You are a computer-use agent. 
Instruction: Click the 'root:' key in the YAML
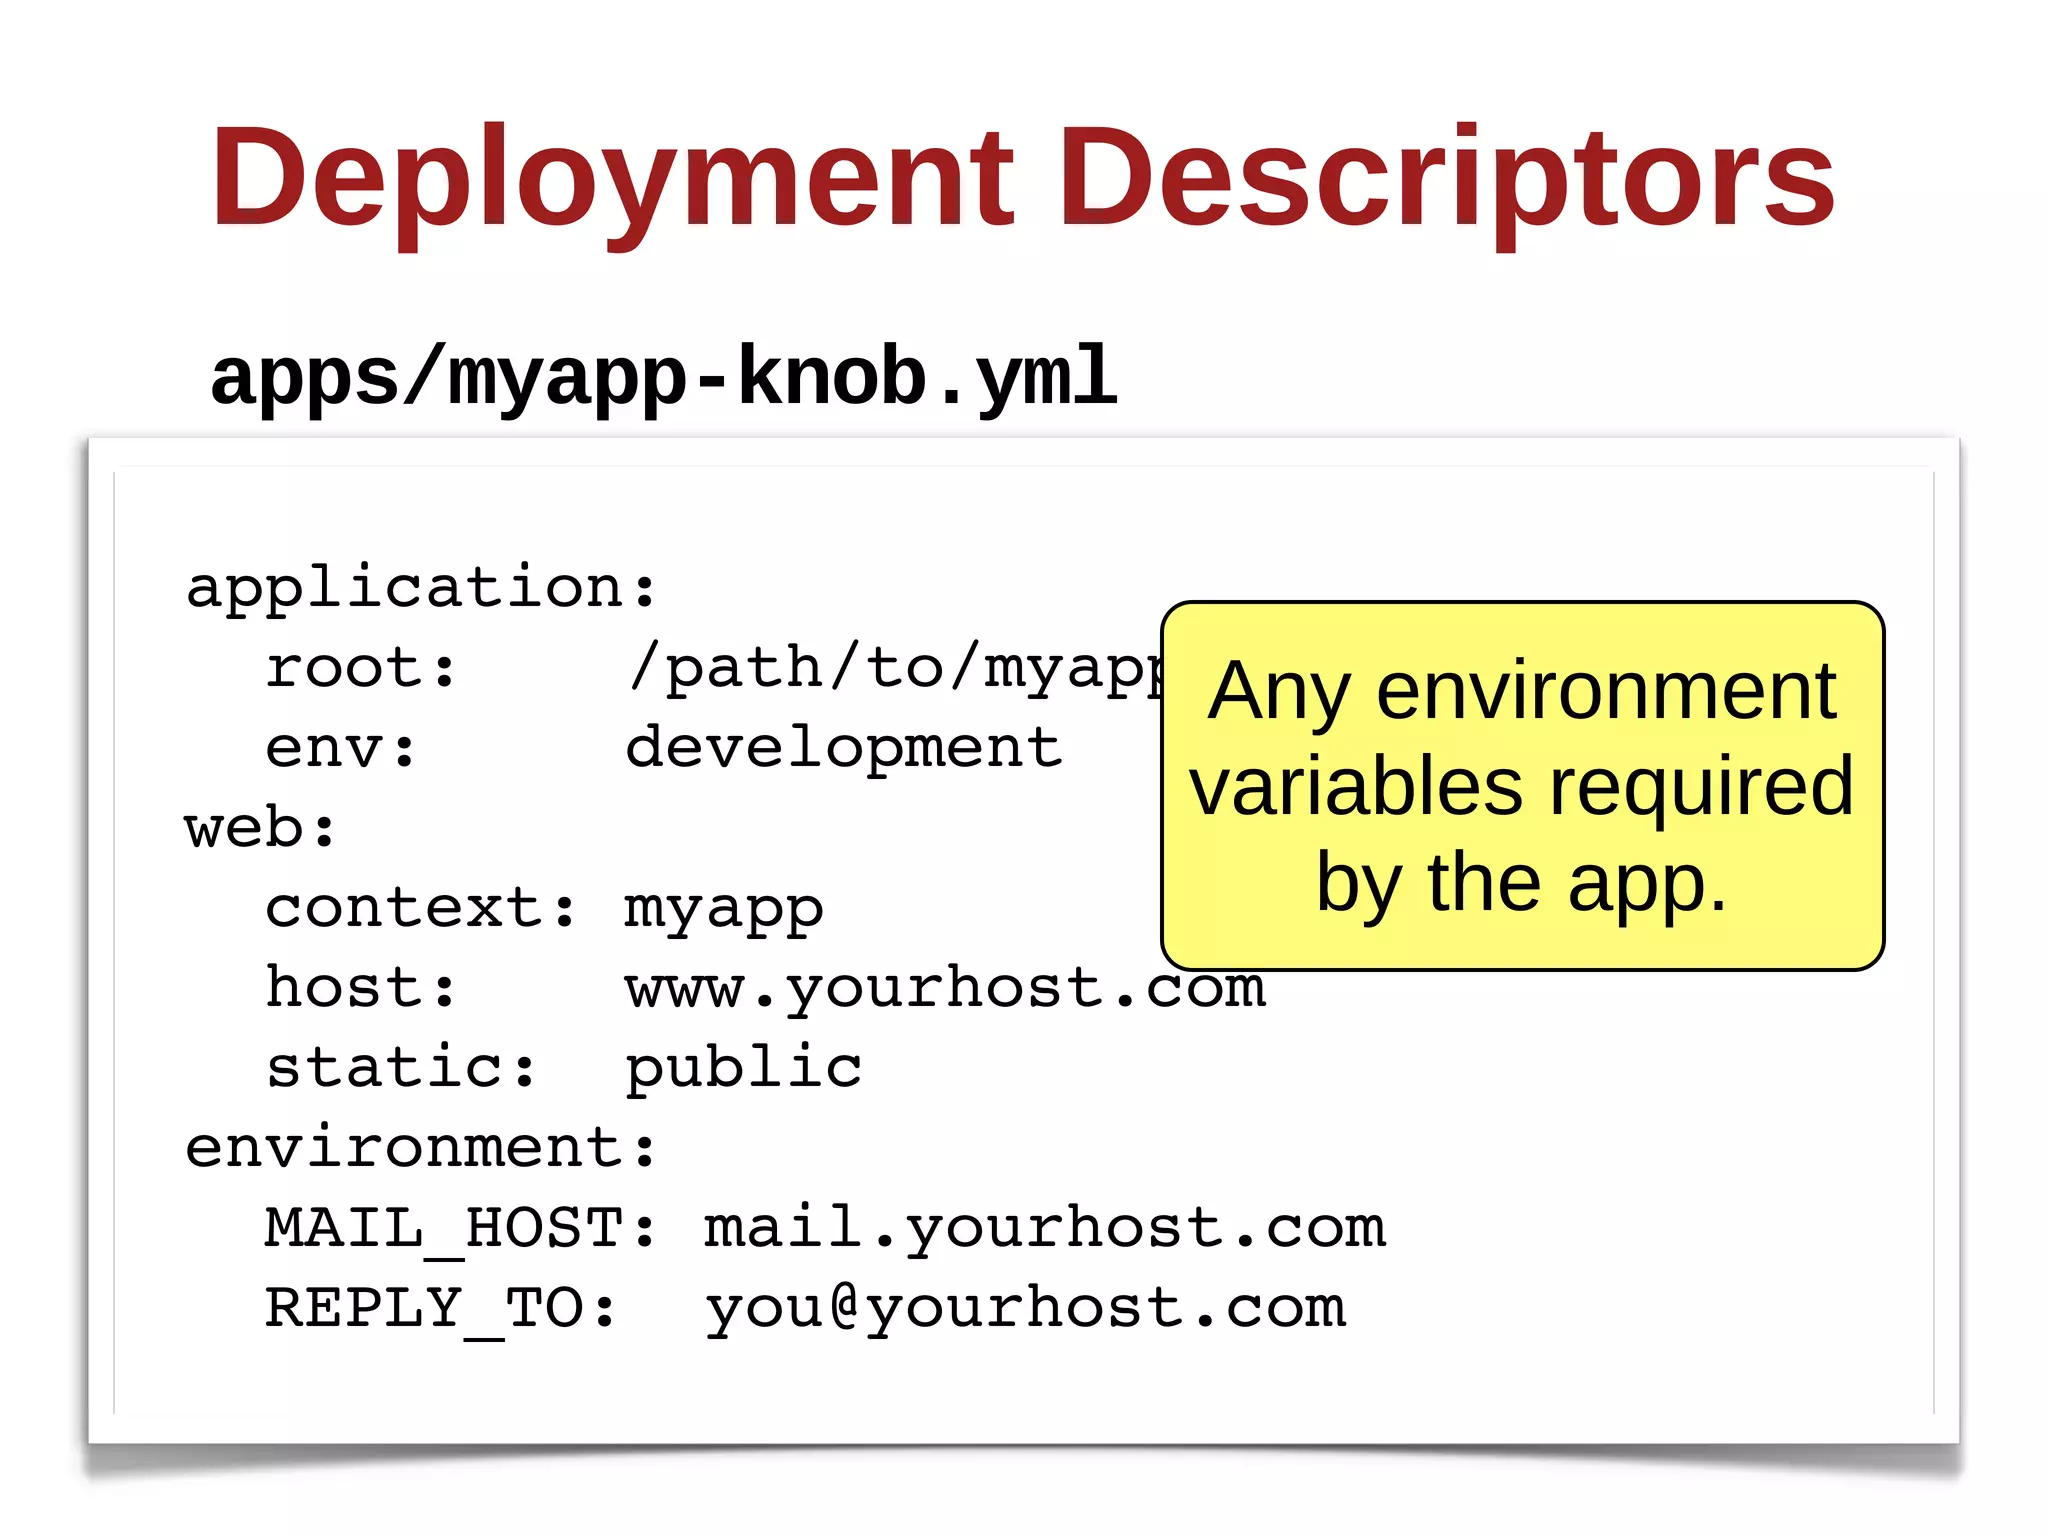point(361,667)
